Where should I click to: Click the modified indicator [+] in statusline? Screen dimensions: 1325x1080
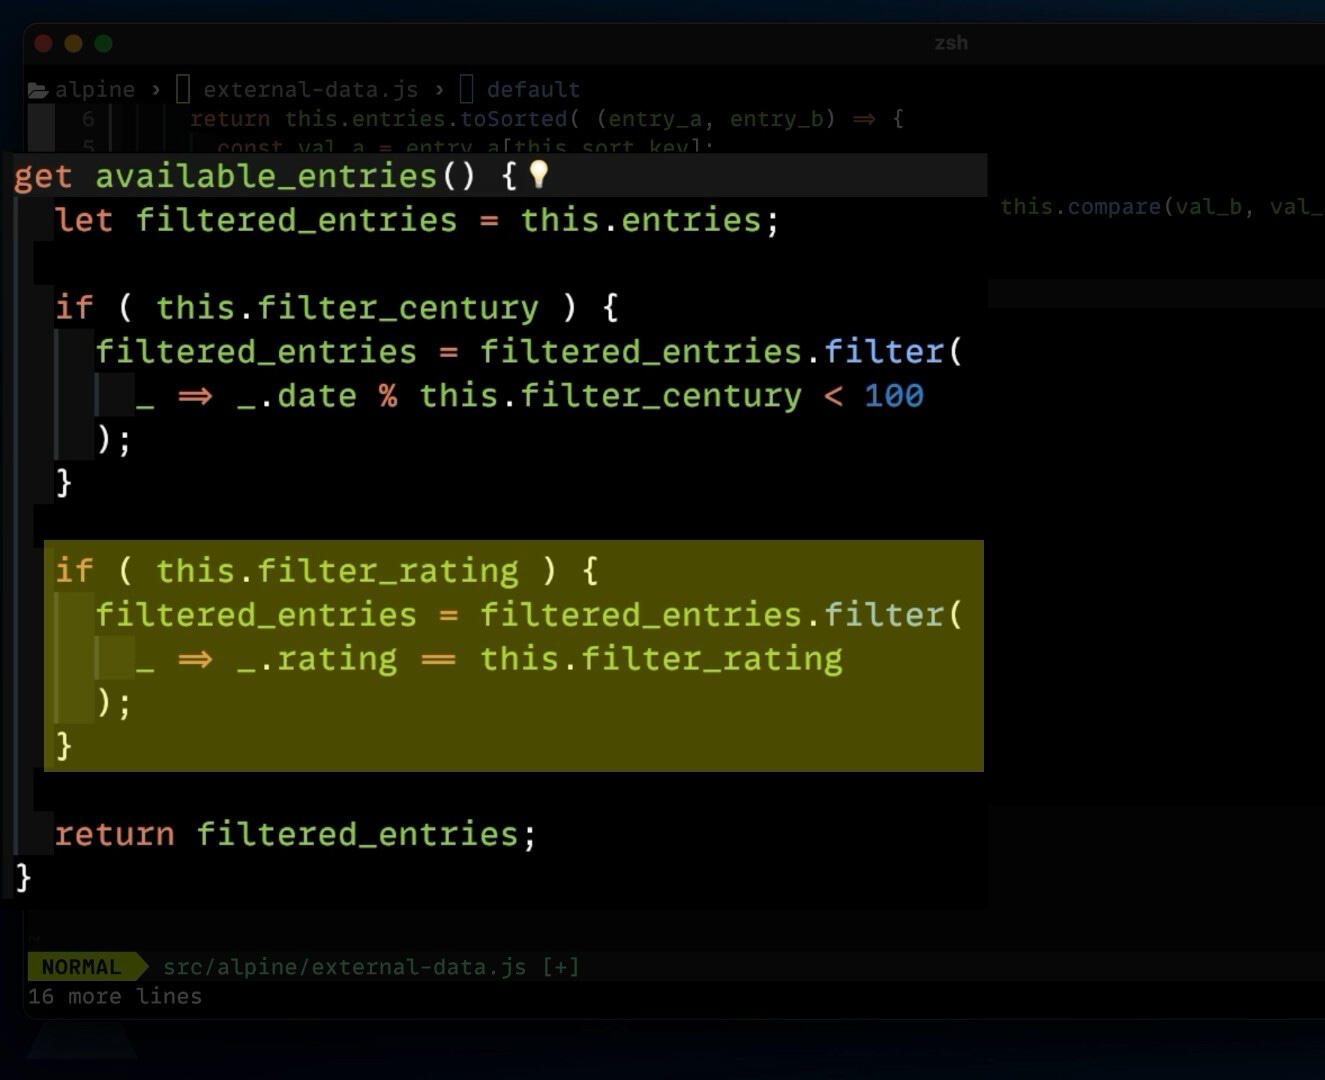click(x=560, y=966)
